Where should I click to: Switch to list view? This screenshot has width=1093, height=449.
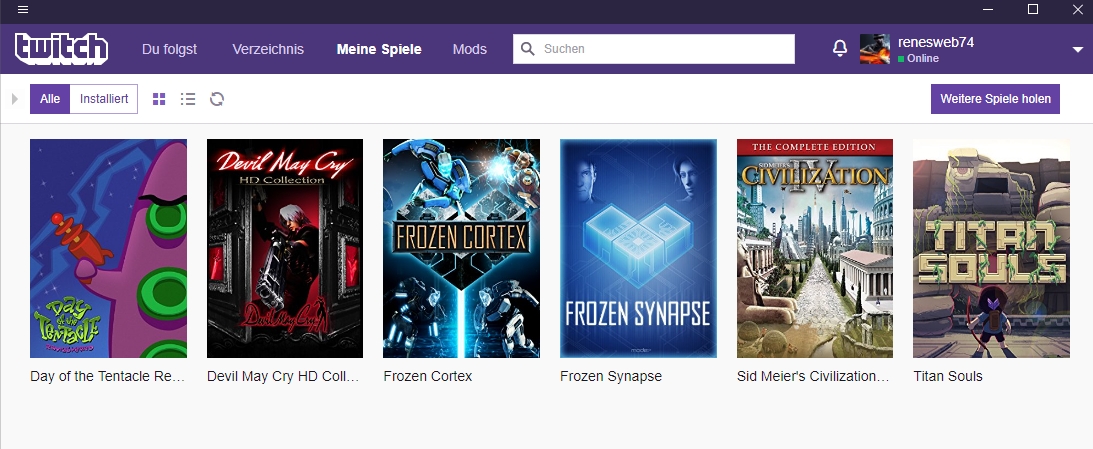[188, 99]
